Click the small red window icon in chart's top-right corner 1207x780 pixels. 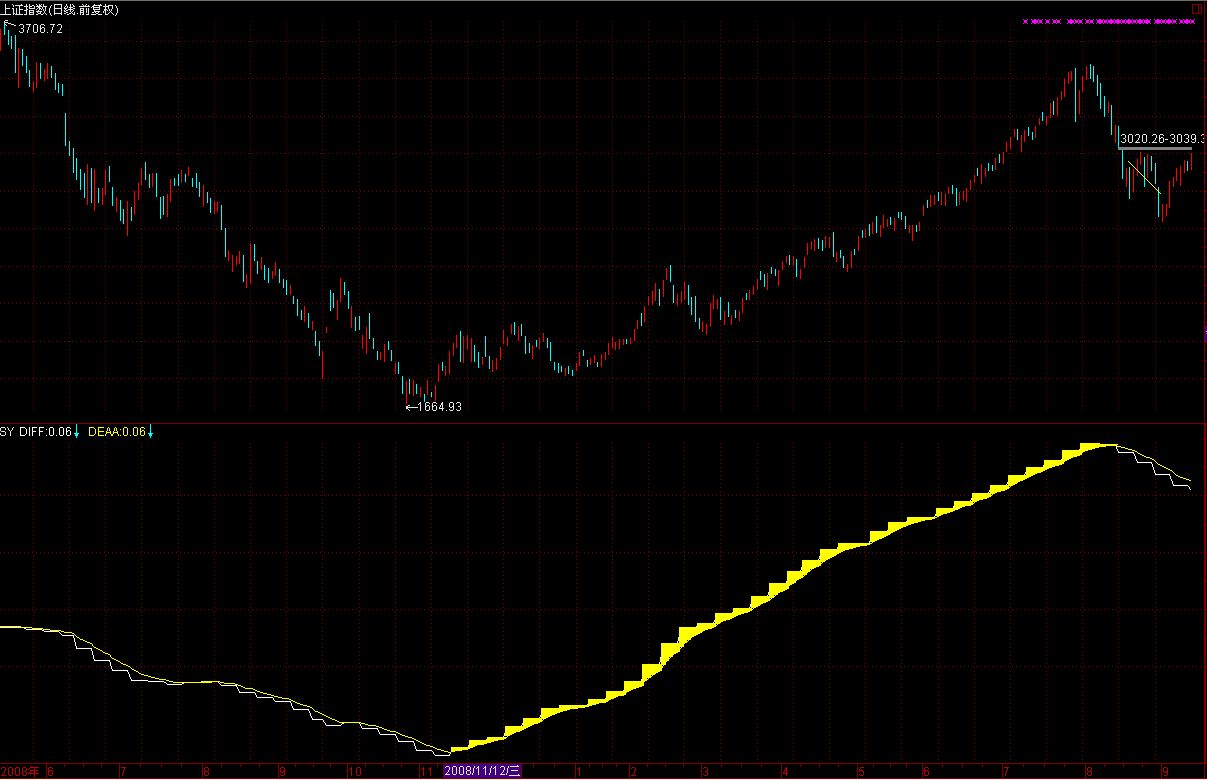pos(1197,9)
